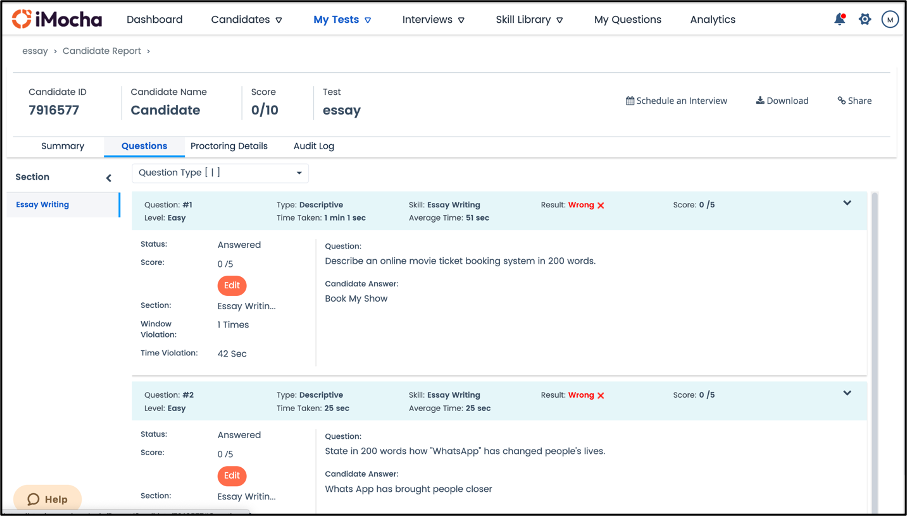Click the iMocha logo
The height and width of the screenshot is (516, 908).
(x=57, y=19)
